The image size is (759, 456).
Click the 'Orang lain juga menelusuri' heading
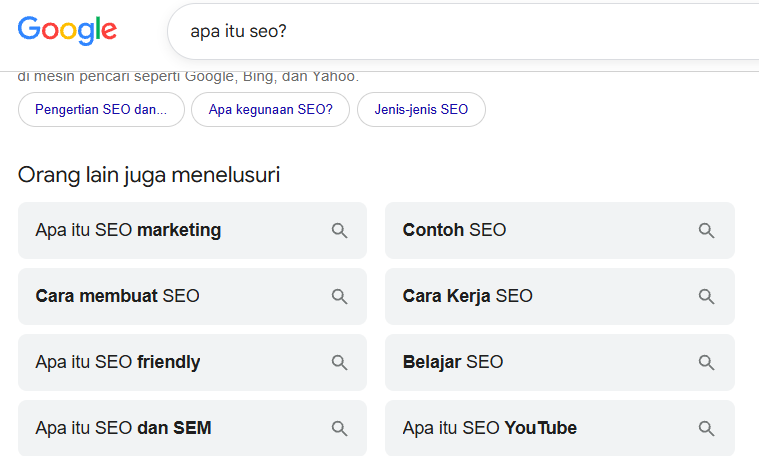click(149, 175)
